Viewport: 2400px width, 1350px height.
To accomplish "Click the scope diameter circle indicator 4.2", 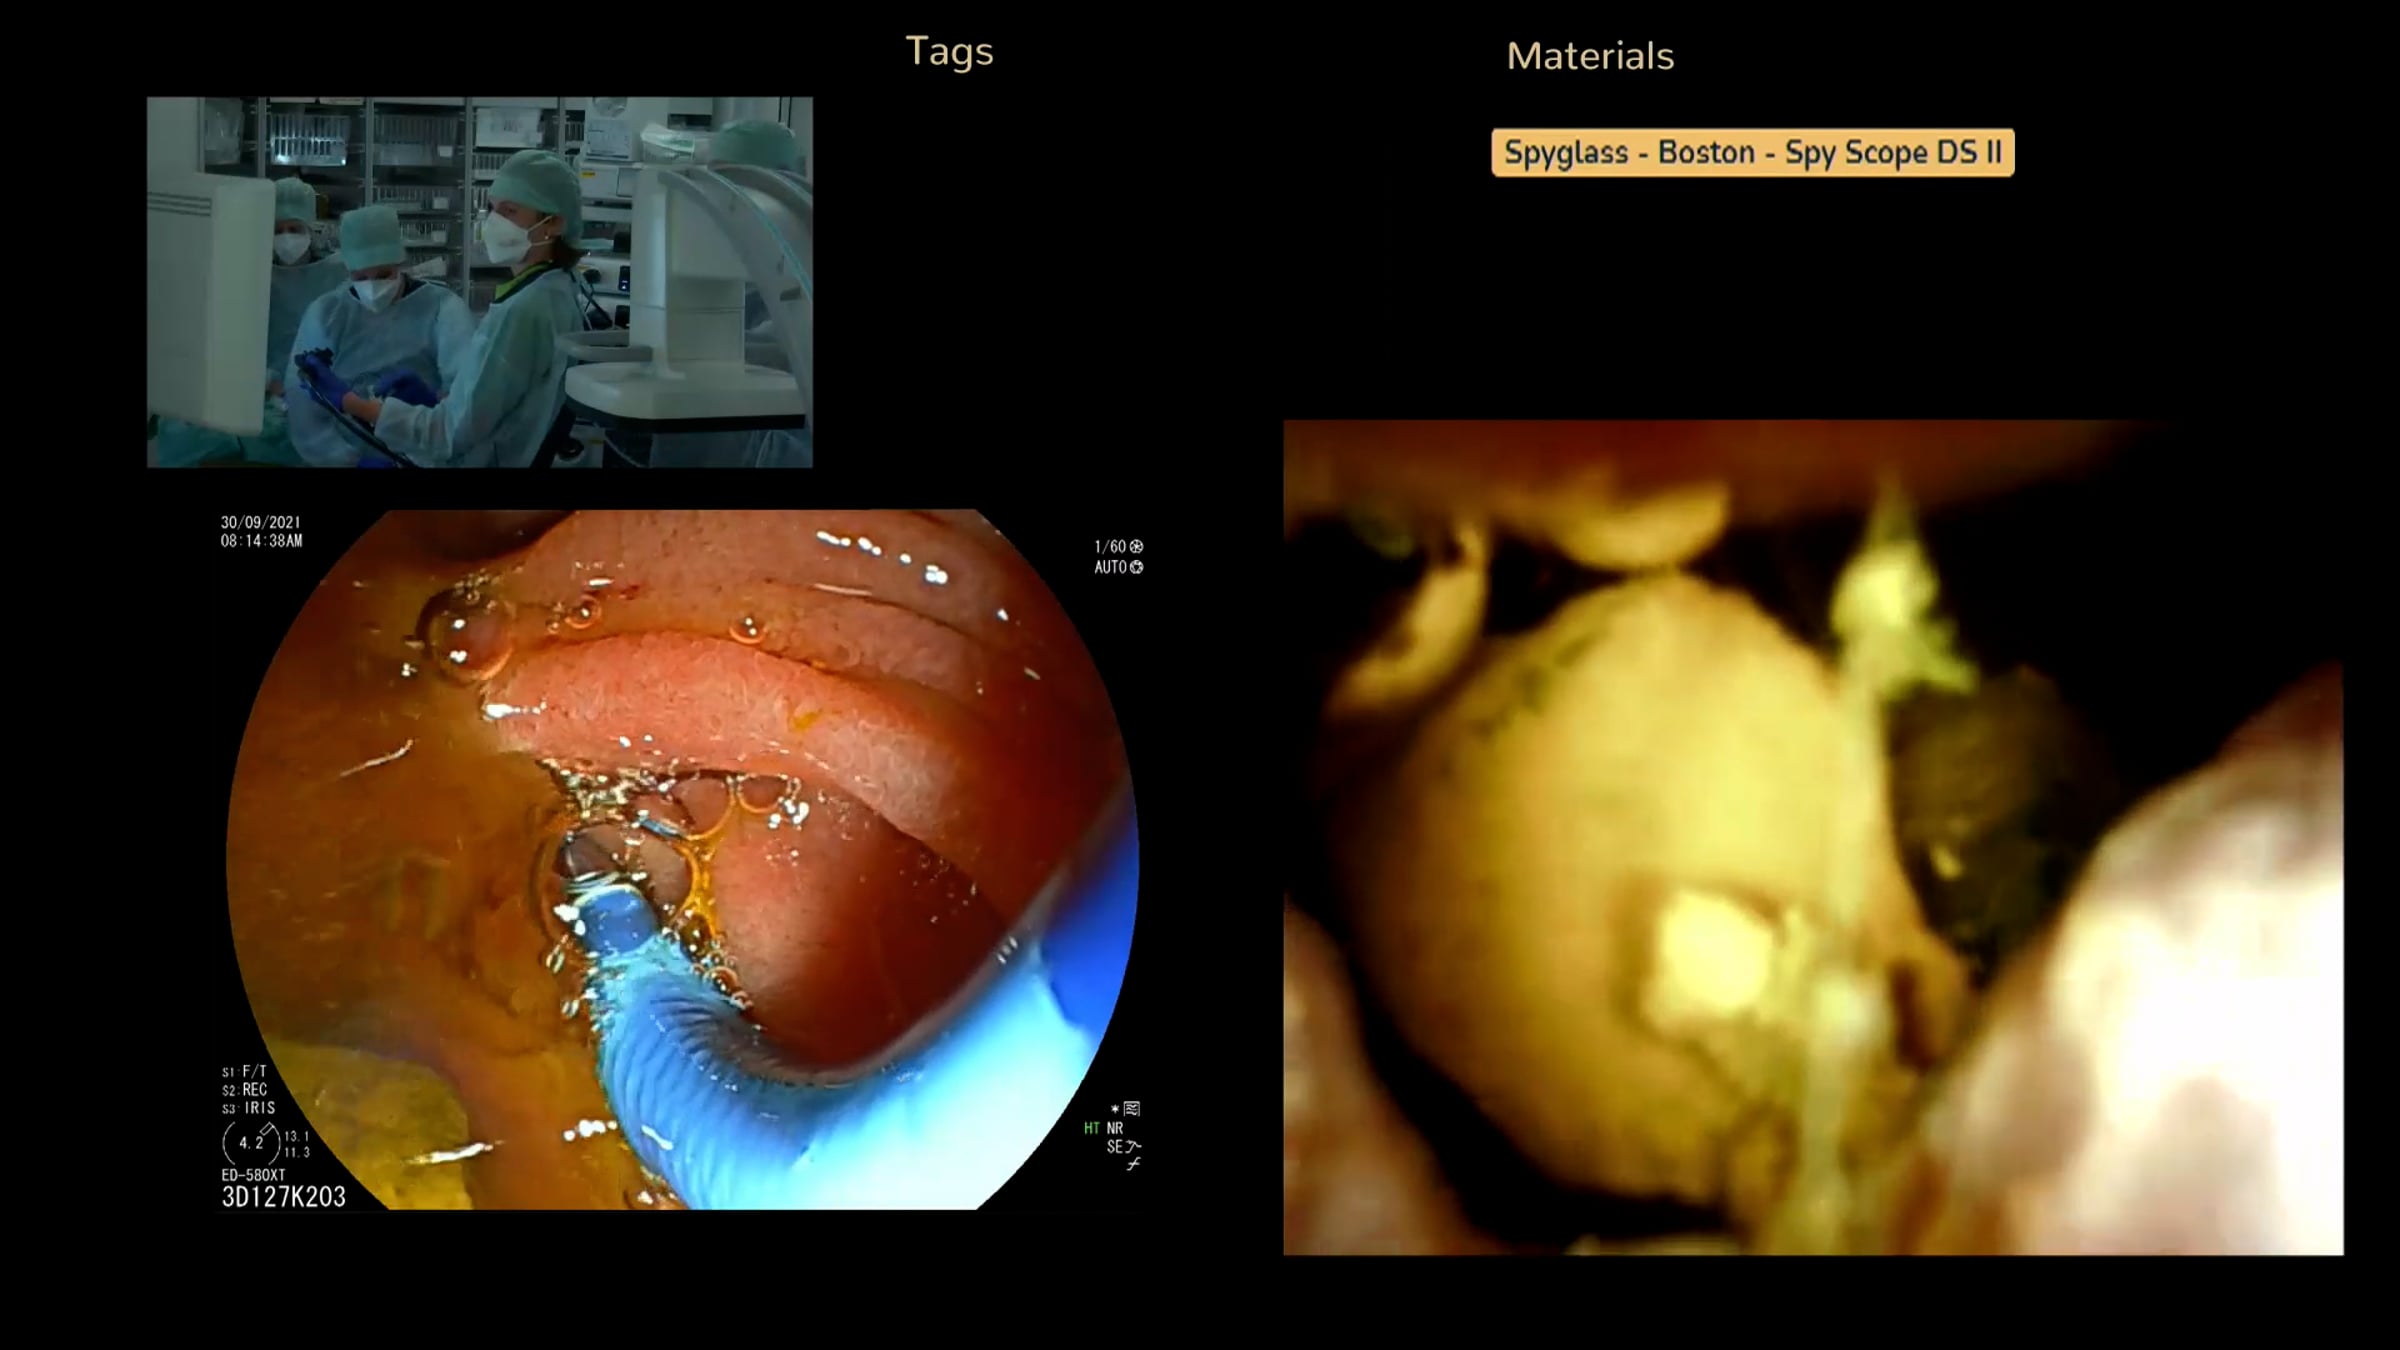I will pos(250,1142).
